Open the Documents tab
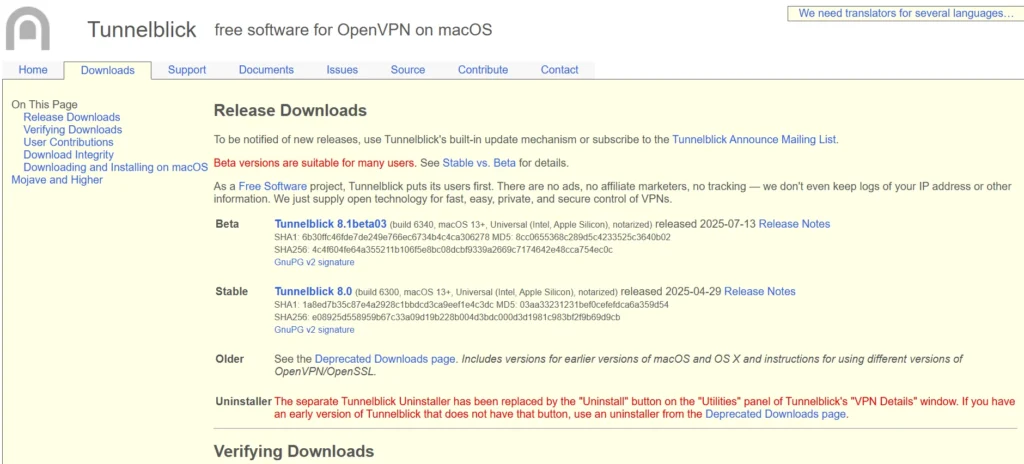This screenshot has width=1024, height=464. point(266,70)
